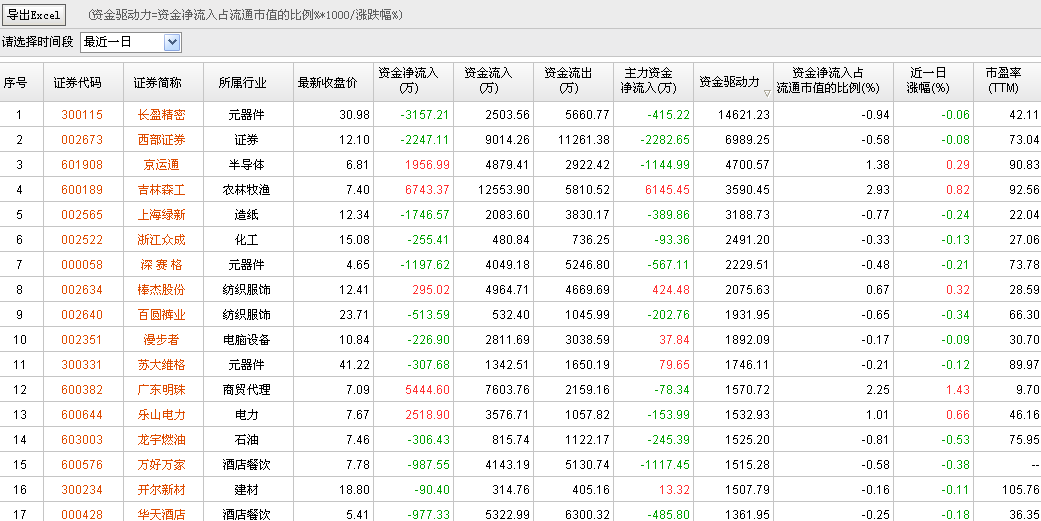Click the 导出Excel export button
1041x521 pixels.
pyautogui.click(x=33, y=15)
